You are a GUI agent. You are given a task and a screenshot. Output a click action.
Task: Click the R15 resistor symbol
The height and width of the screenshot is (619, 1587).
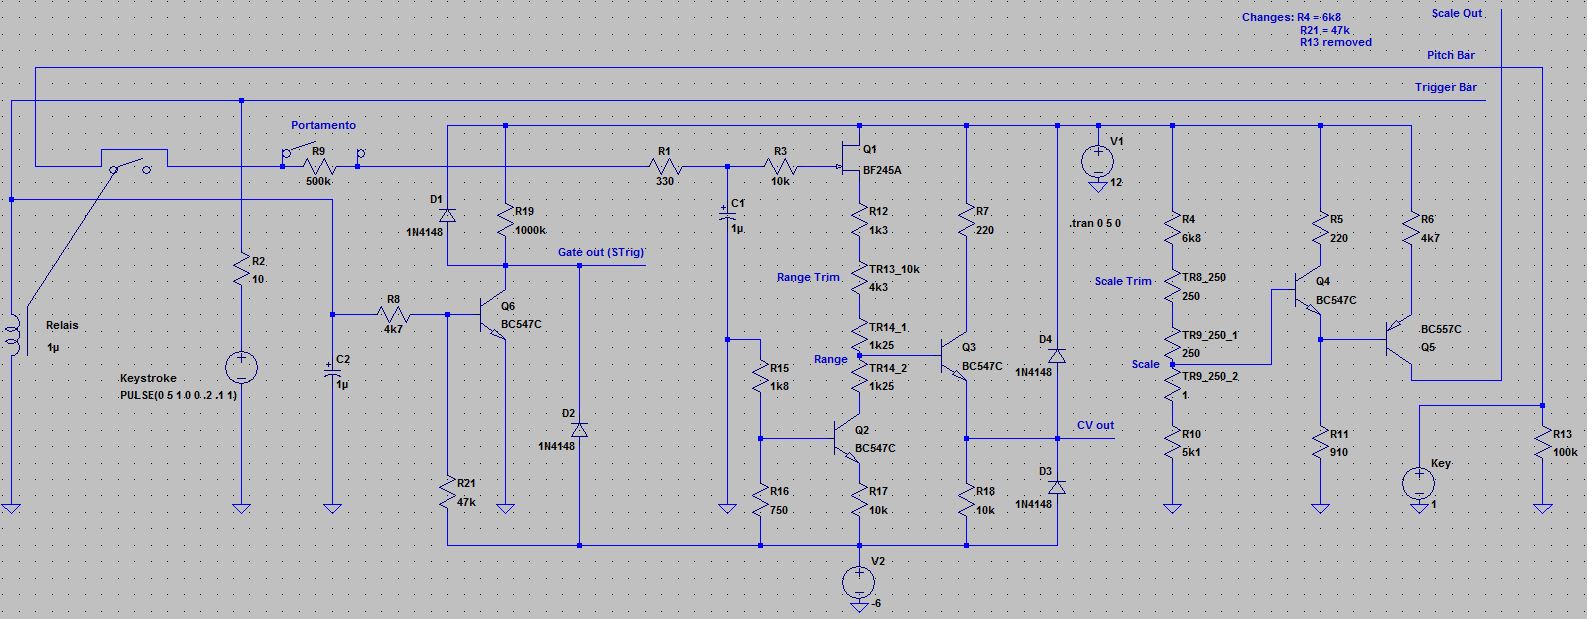[x=760, y=374]
